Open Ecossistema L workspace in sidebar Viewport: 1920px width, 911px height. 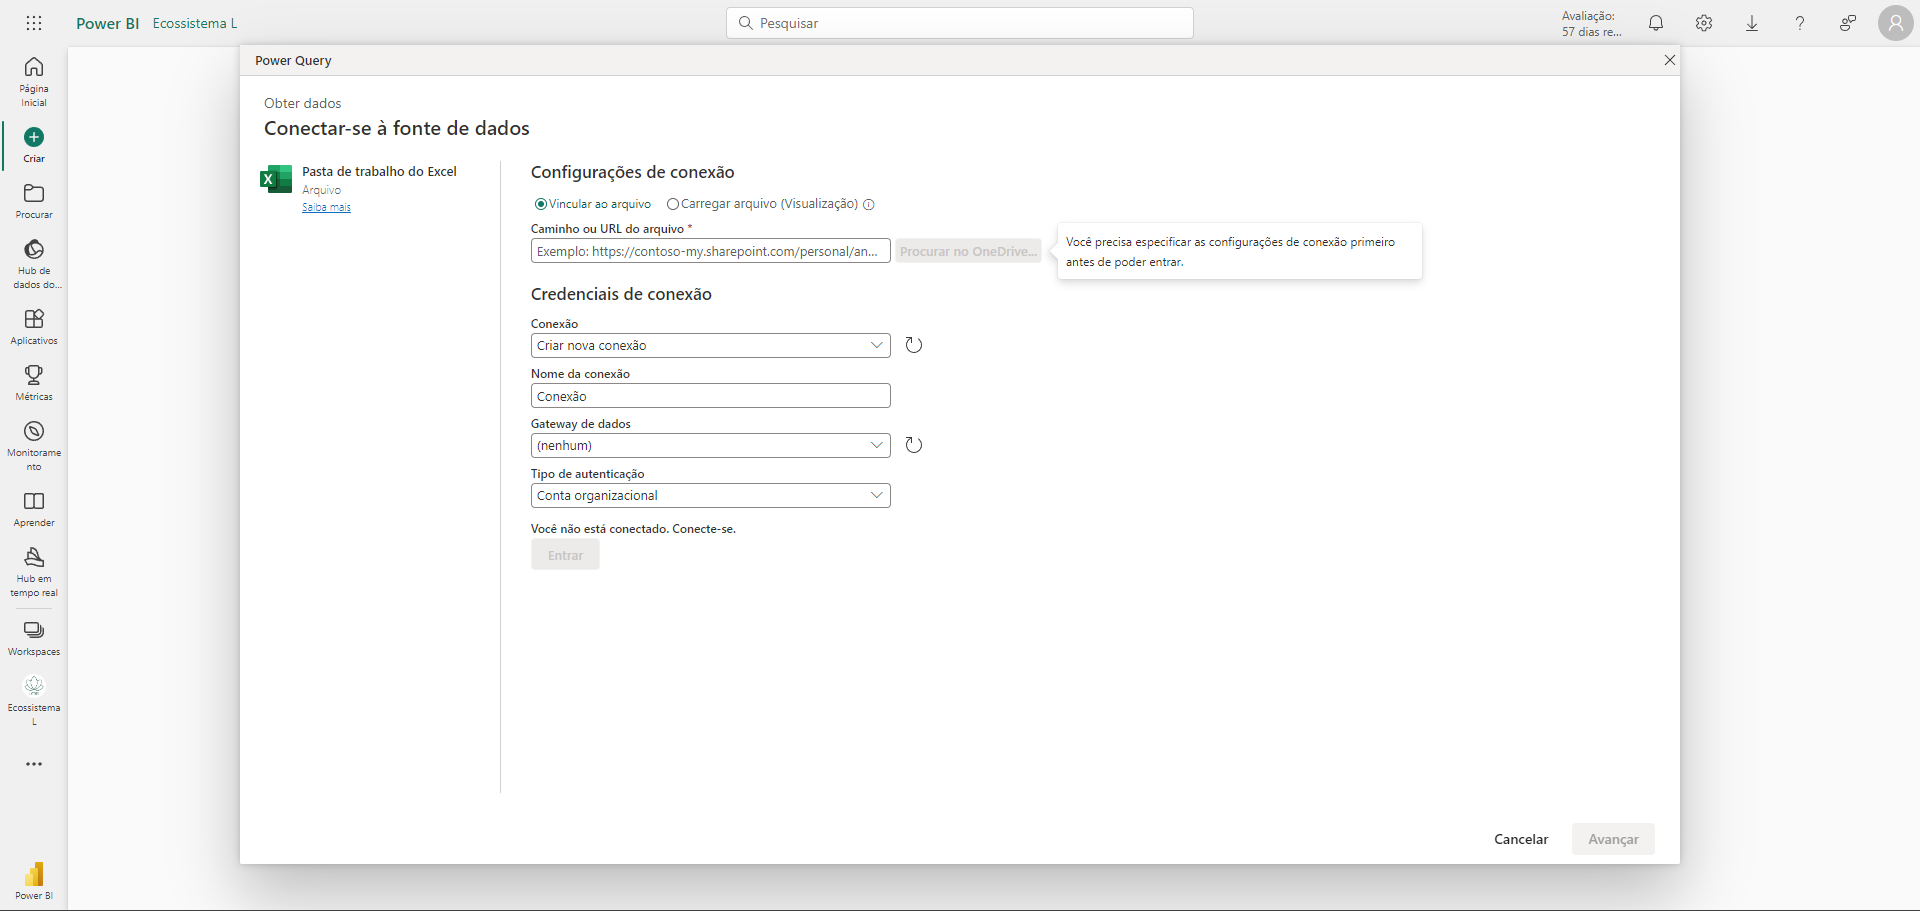(34, 700)
